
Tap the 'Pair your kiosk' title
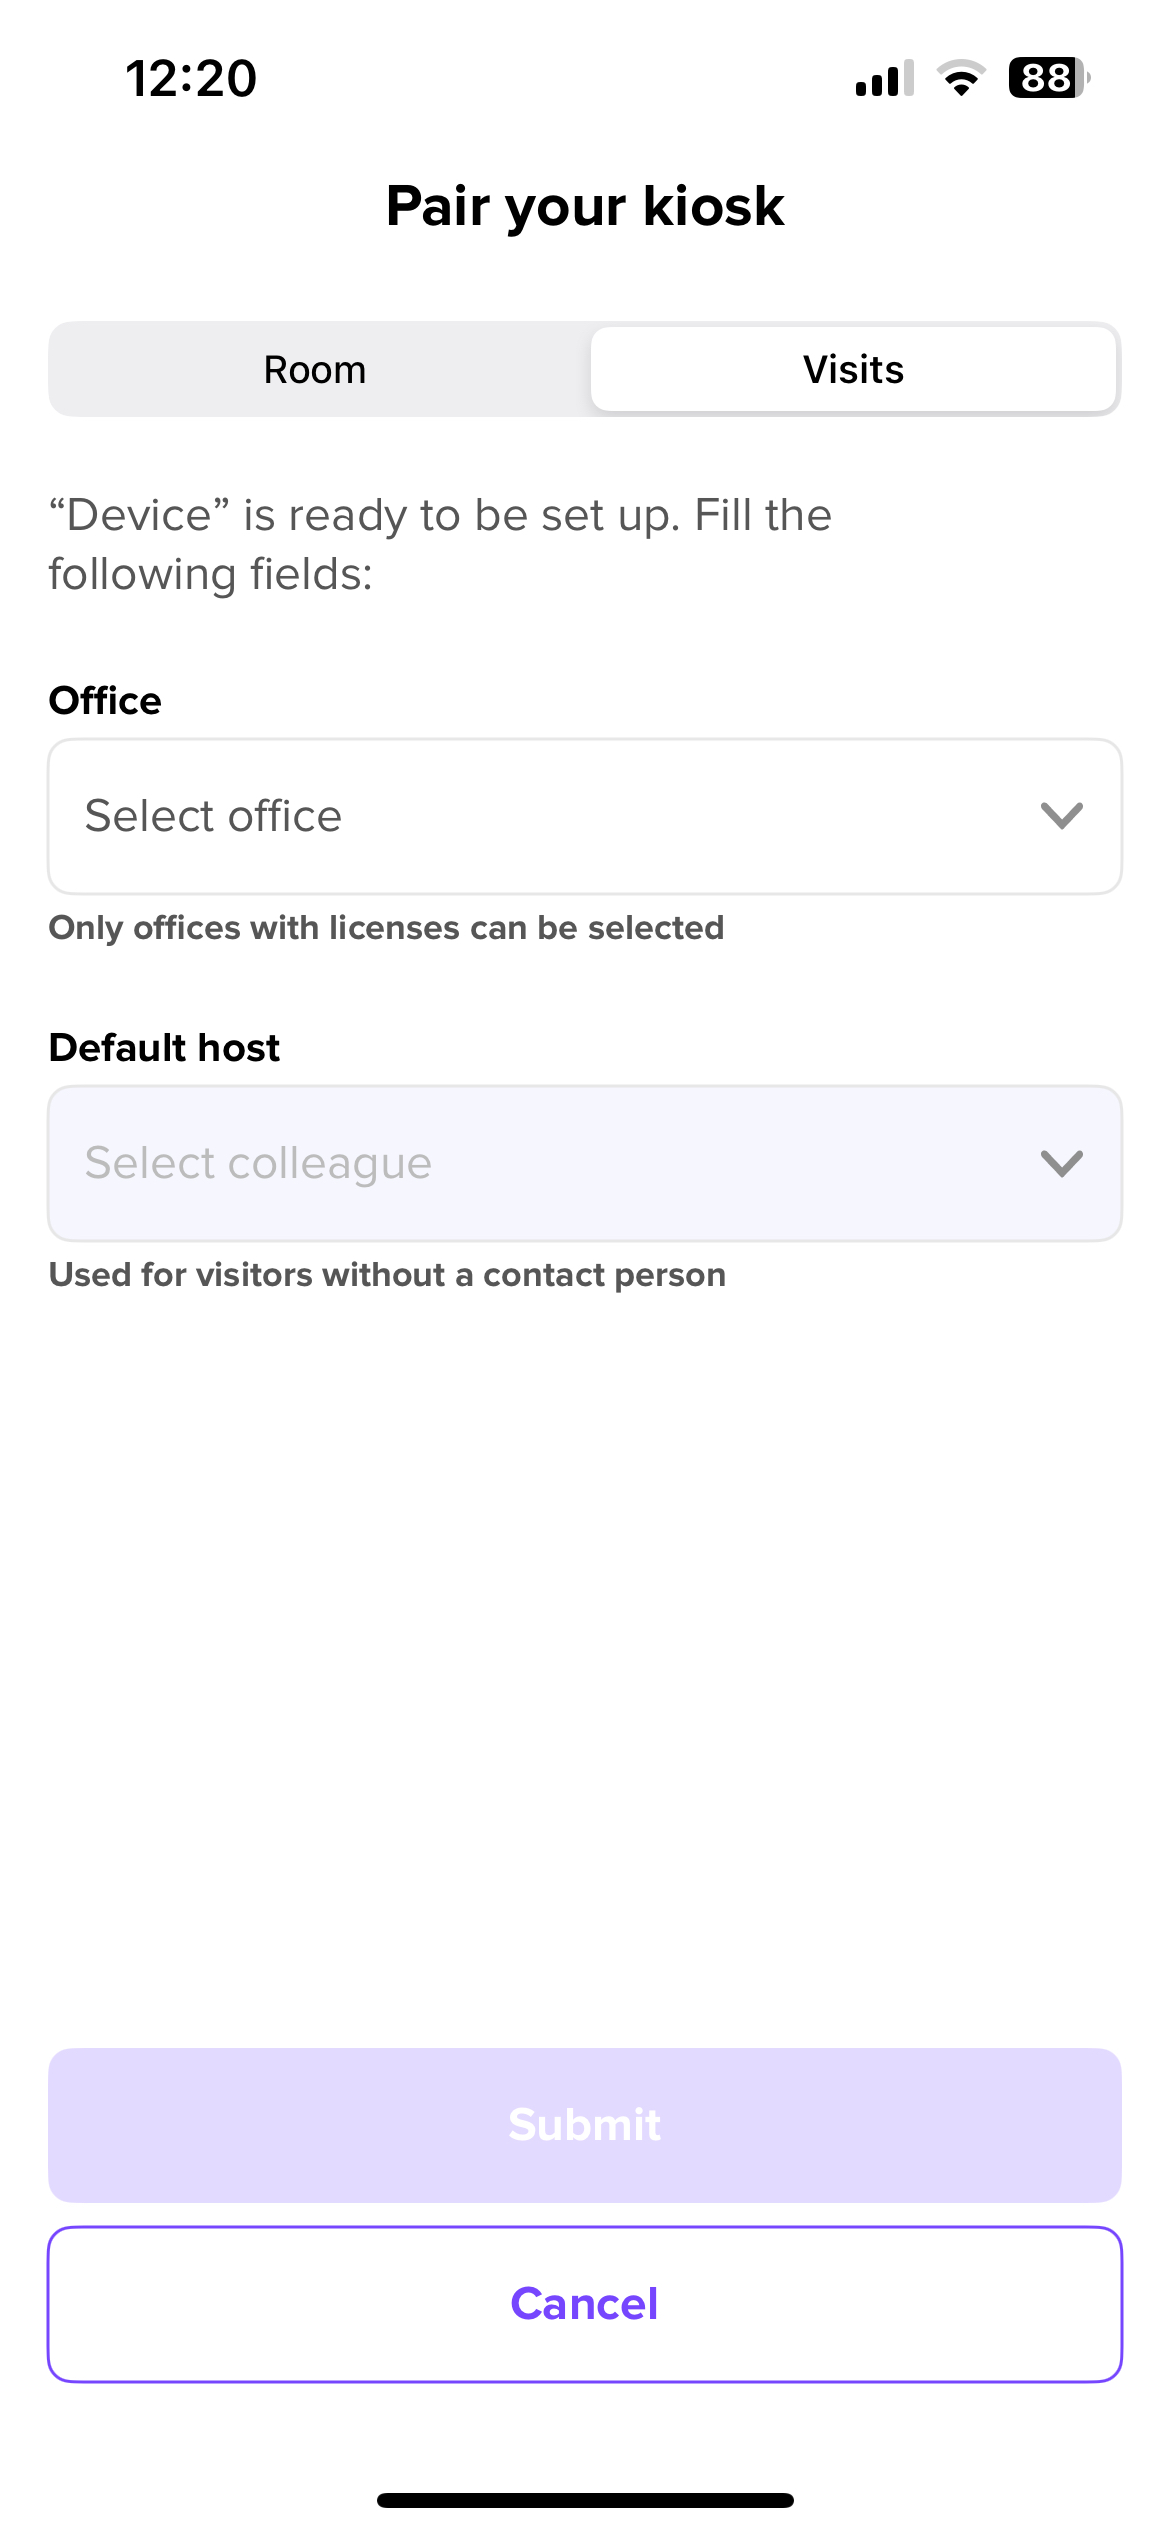point(585,206)
